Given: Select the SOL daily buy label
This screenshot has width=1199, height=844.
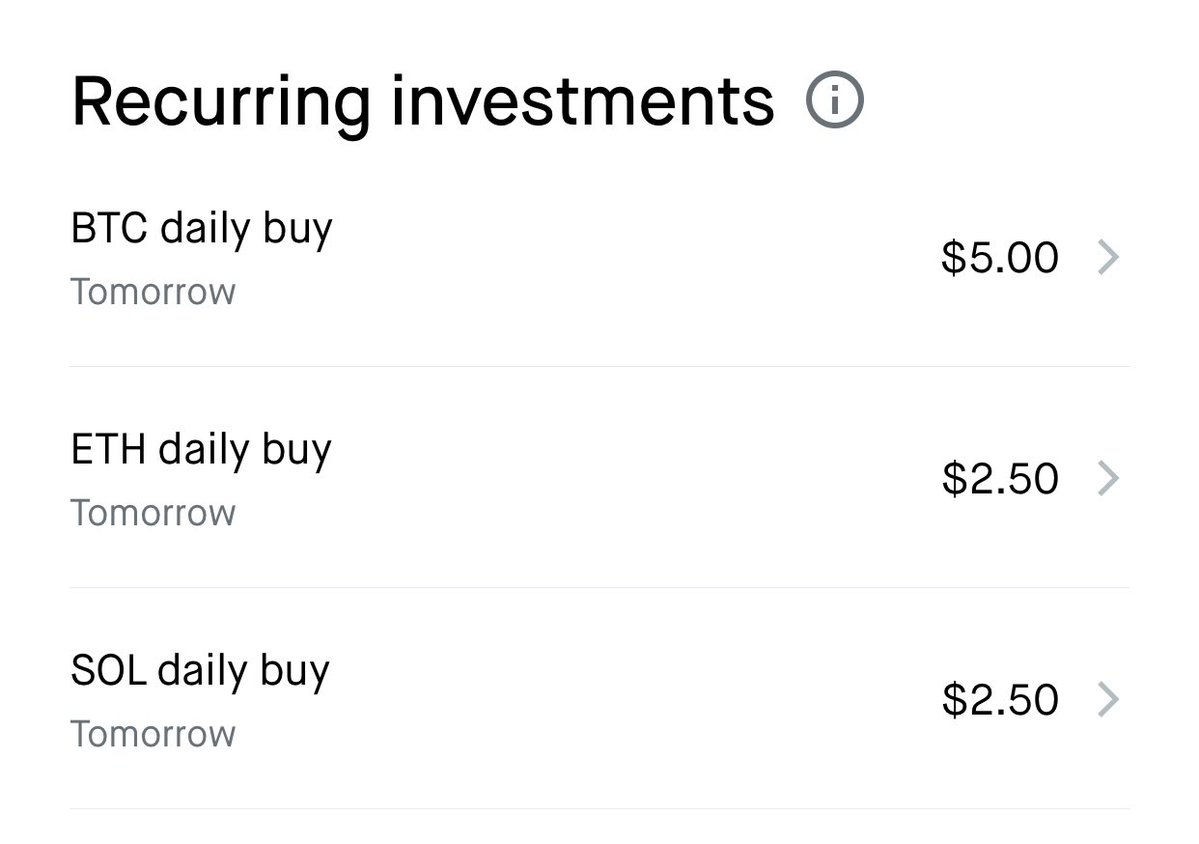Looking at the screenshot, I should pyautogui.click(x=200, y=671).
